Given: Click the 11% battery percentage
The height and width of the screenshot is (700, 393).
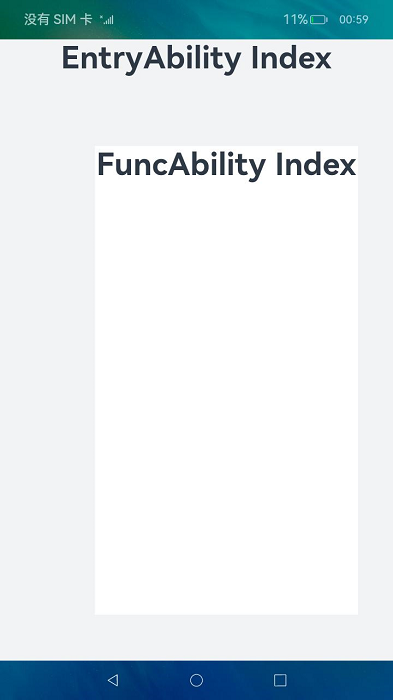Looking at the screenshot, I should point(295,19).
